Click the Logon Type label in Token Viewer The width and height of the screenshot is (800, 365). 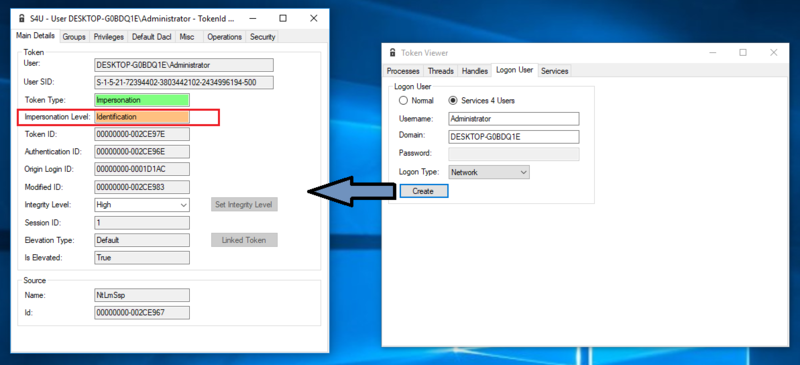(418, 172)
